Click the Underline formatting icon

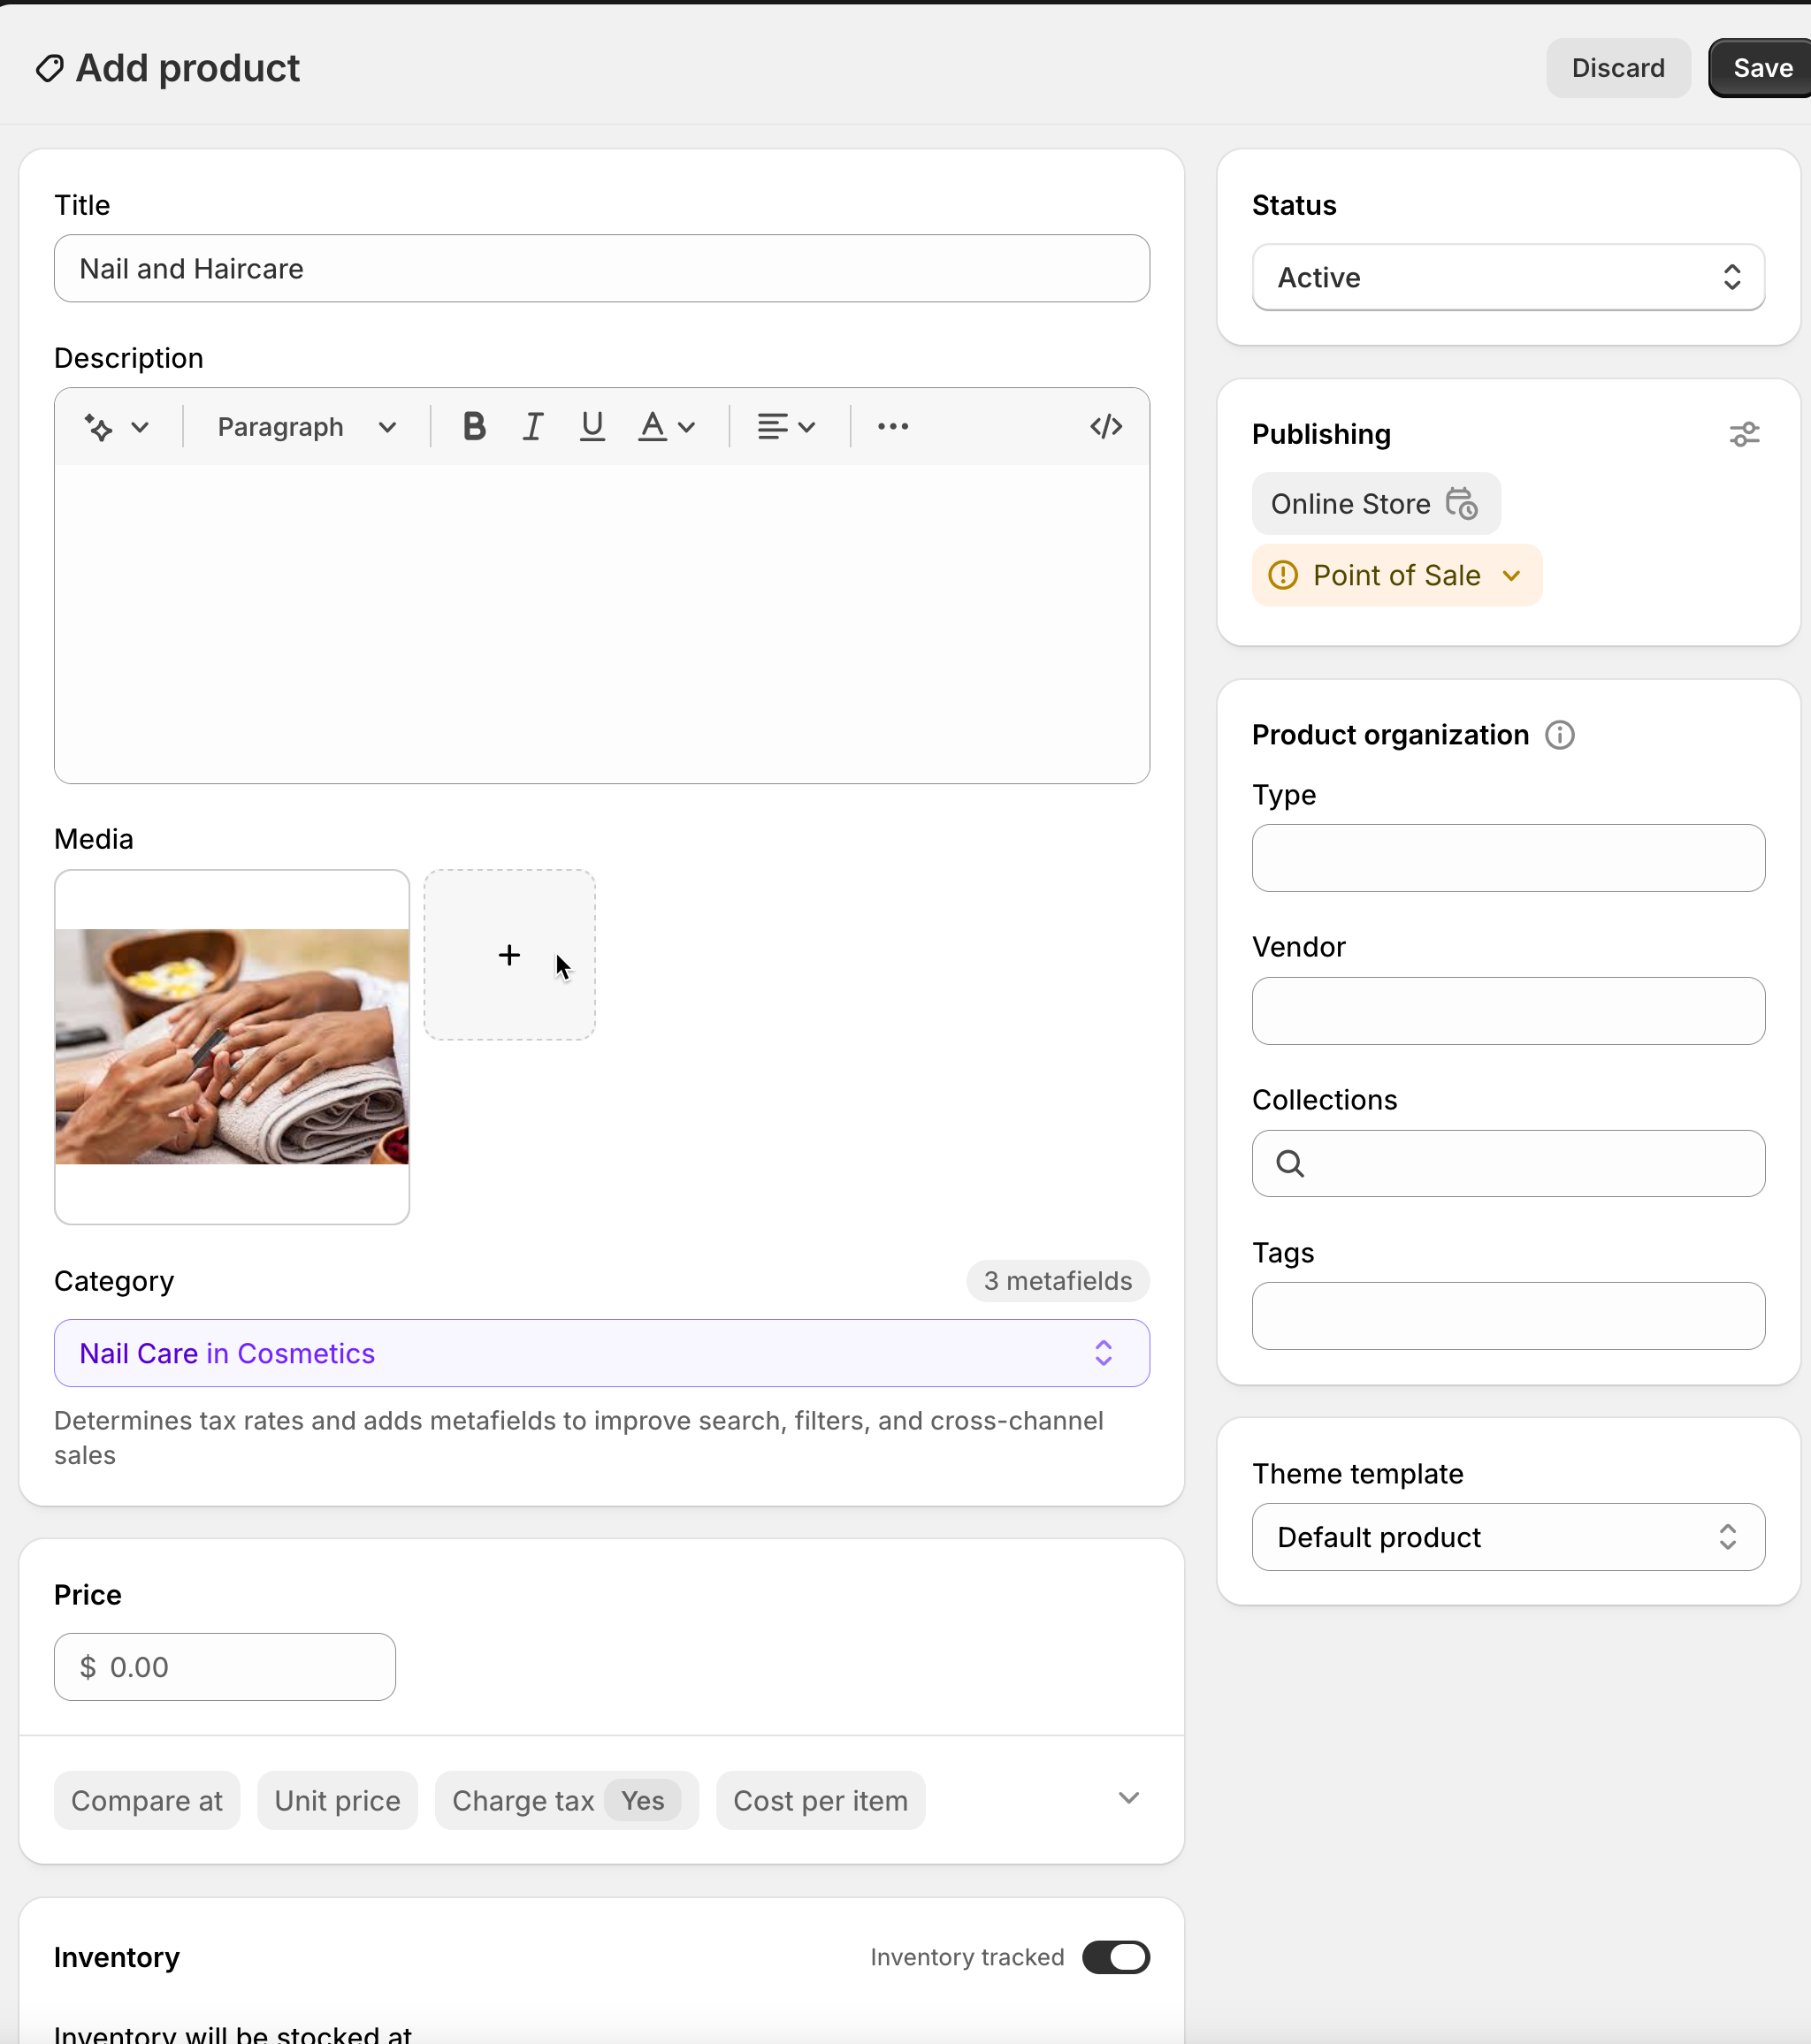[592, 427]
